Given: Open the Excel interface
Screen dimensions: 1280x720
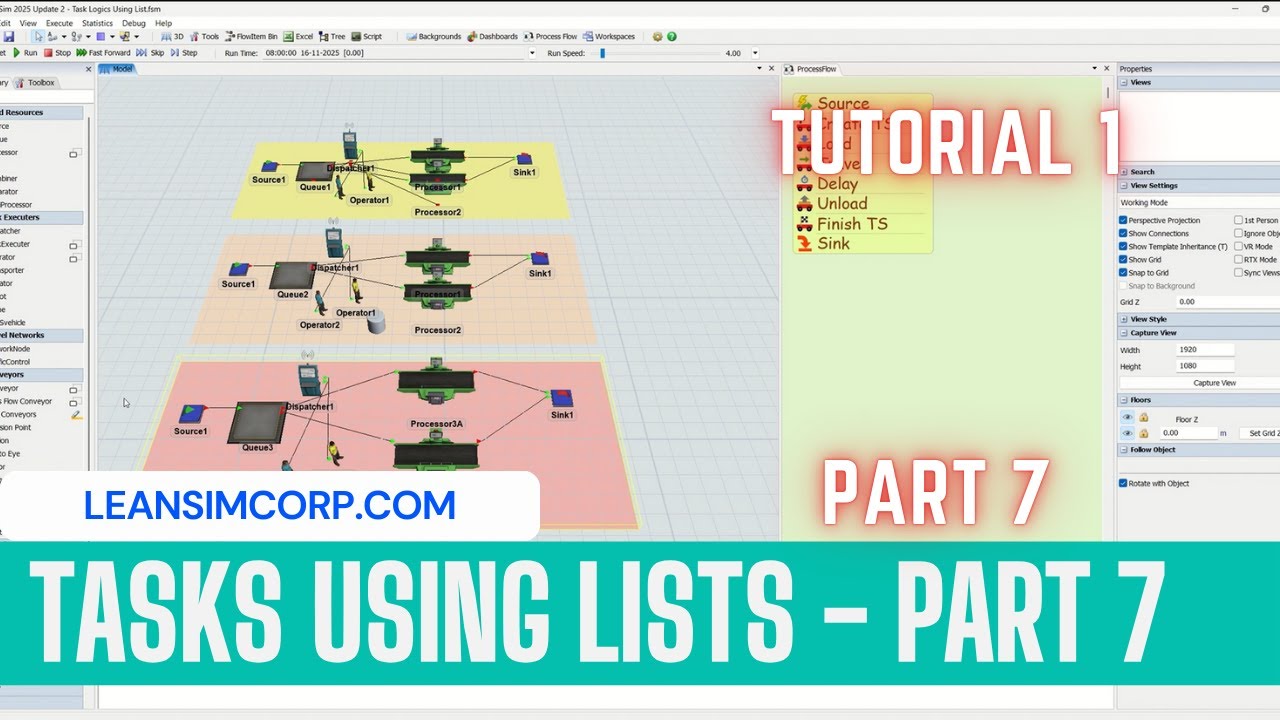Looking at the screenshot, I should [x=297, y=36].
